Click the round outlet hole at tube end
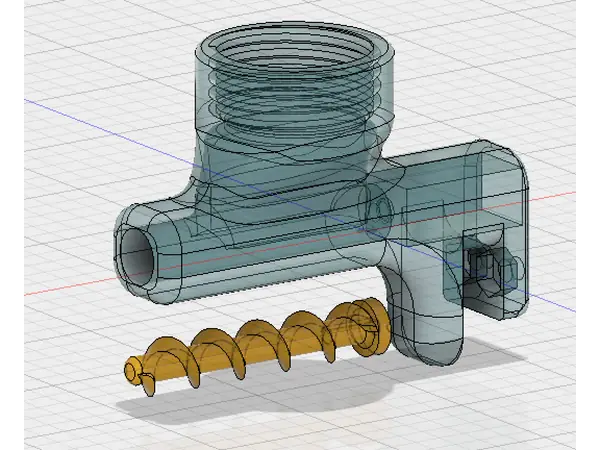Image resolution: width=600 pixels, height=450 pixels. pos(137,256)
